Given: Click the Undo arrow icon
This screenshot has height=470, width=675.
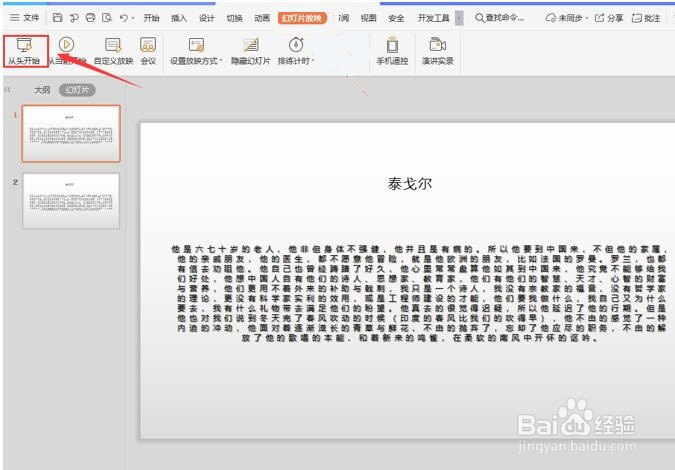Looking at the screenshot, I should coord(124,18).
